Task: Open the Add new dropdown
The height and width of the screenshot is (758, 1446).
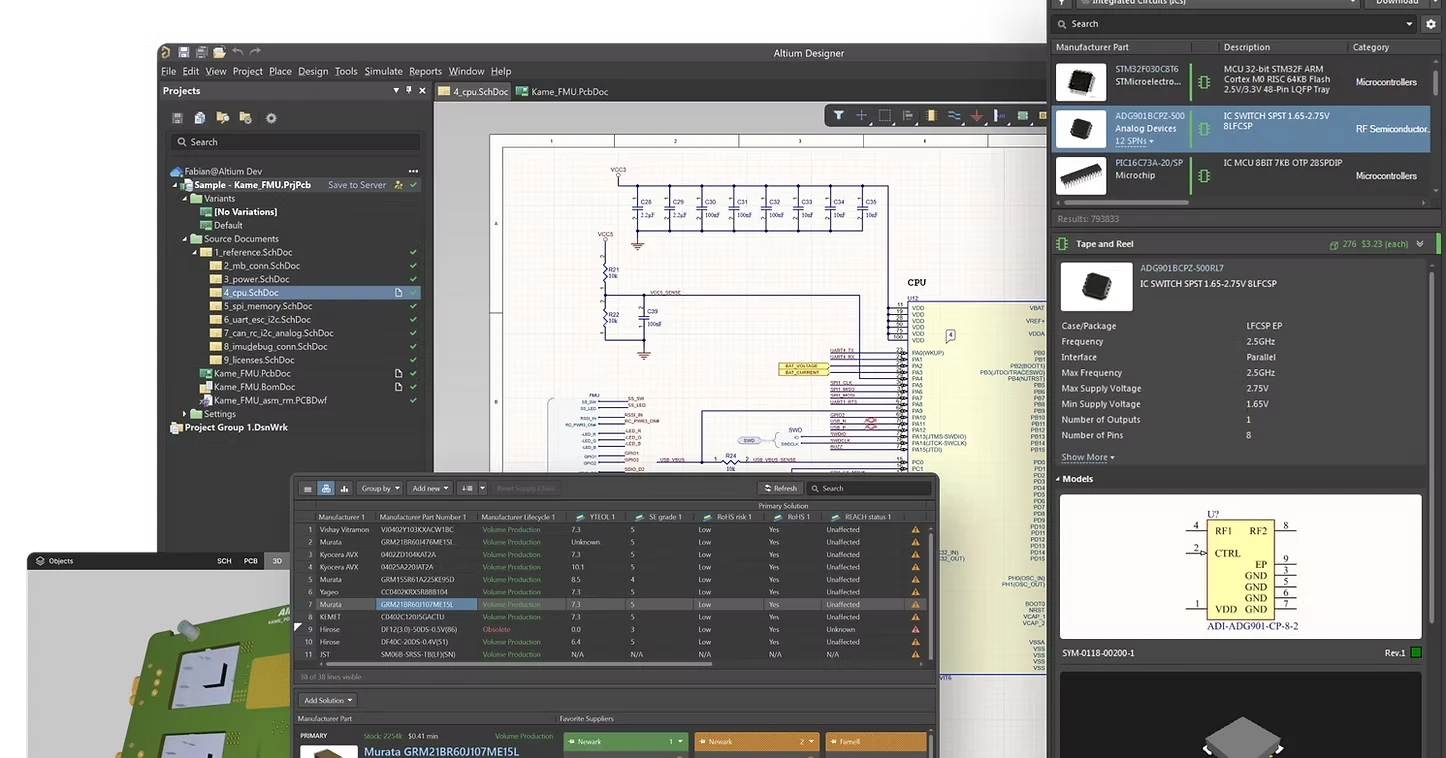Action: coord(430,488)
